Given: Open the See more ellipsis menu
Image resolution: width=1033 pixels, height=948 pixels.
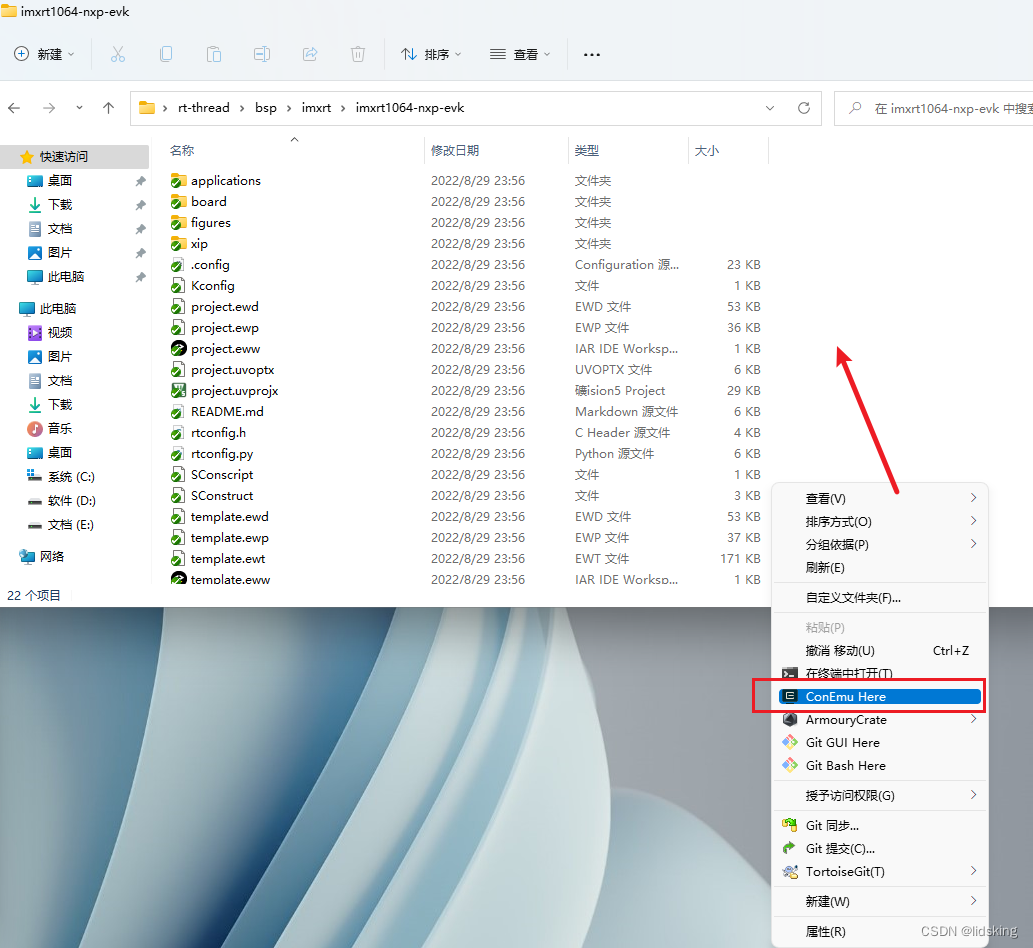Looking at the screenshot, I should 591,54.
